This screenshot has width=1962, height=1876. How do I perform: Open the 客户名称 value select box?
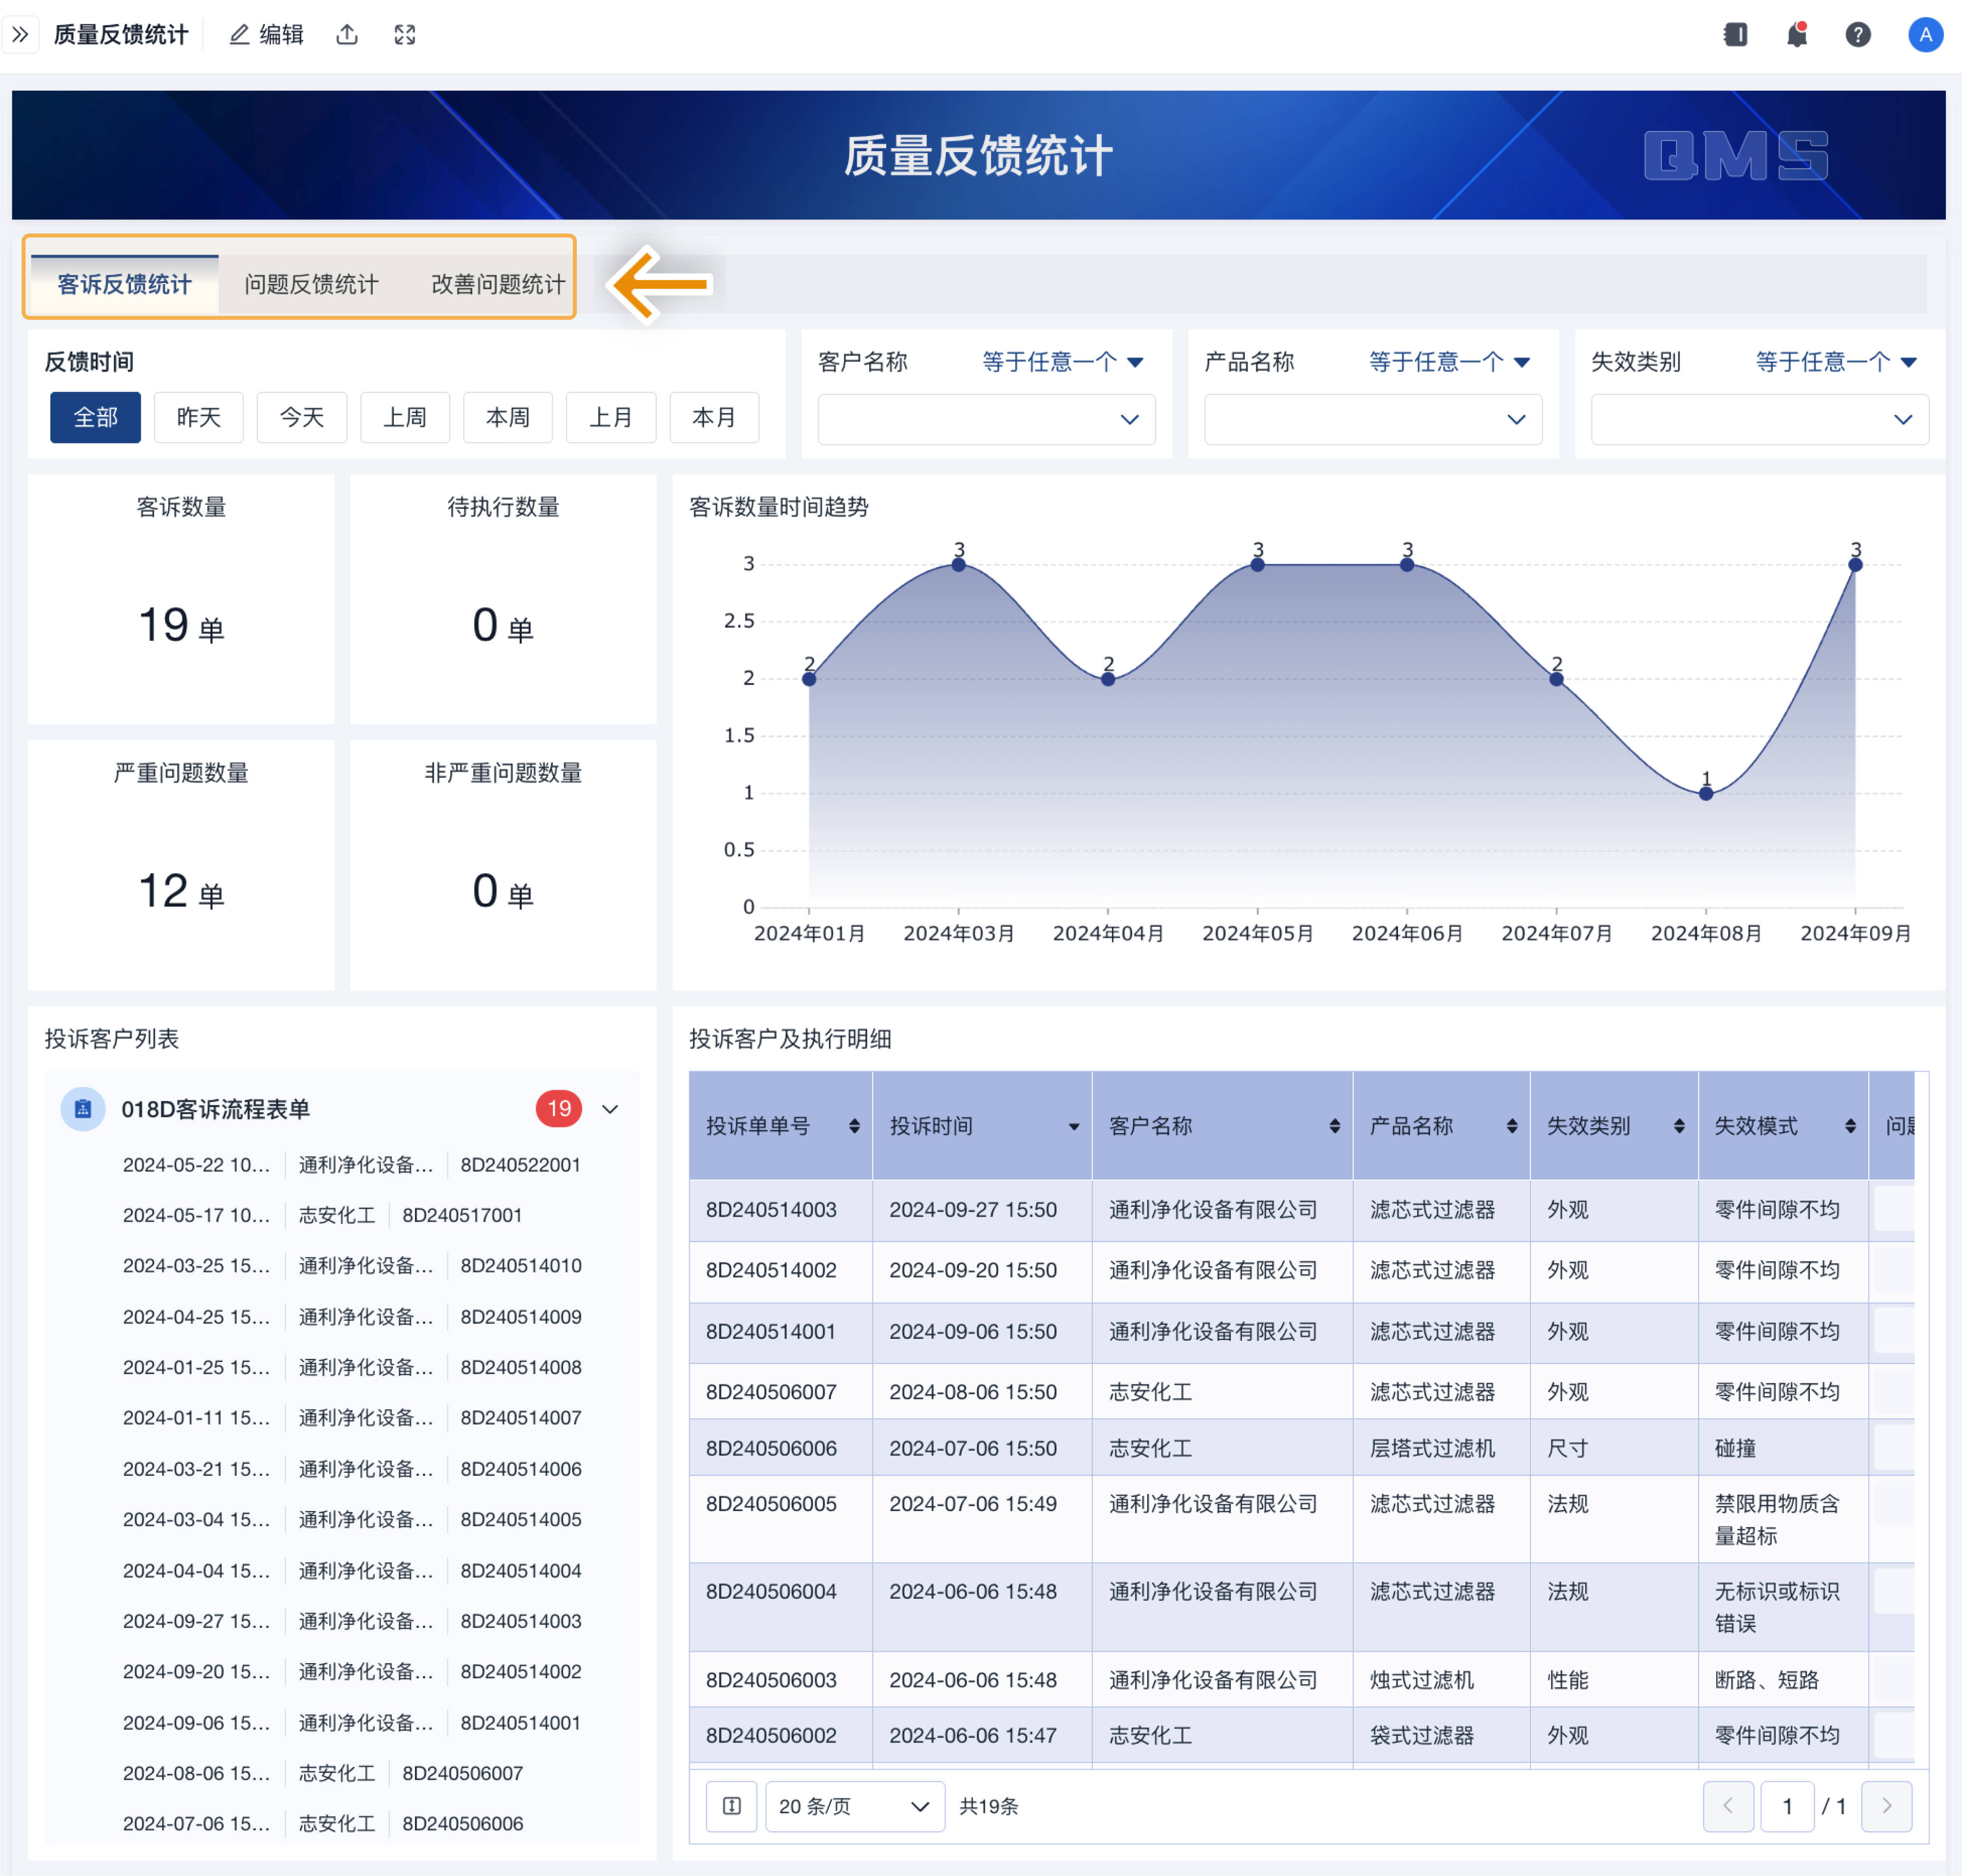click(x=986, y=419)
